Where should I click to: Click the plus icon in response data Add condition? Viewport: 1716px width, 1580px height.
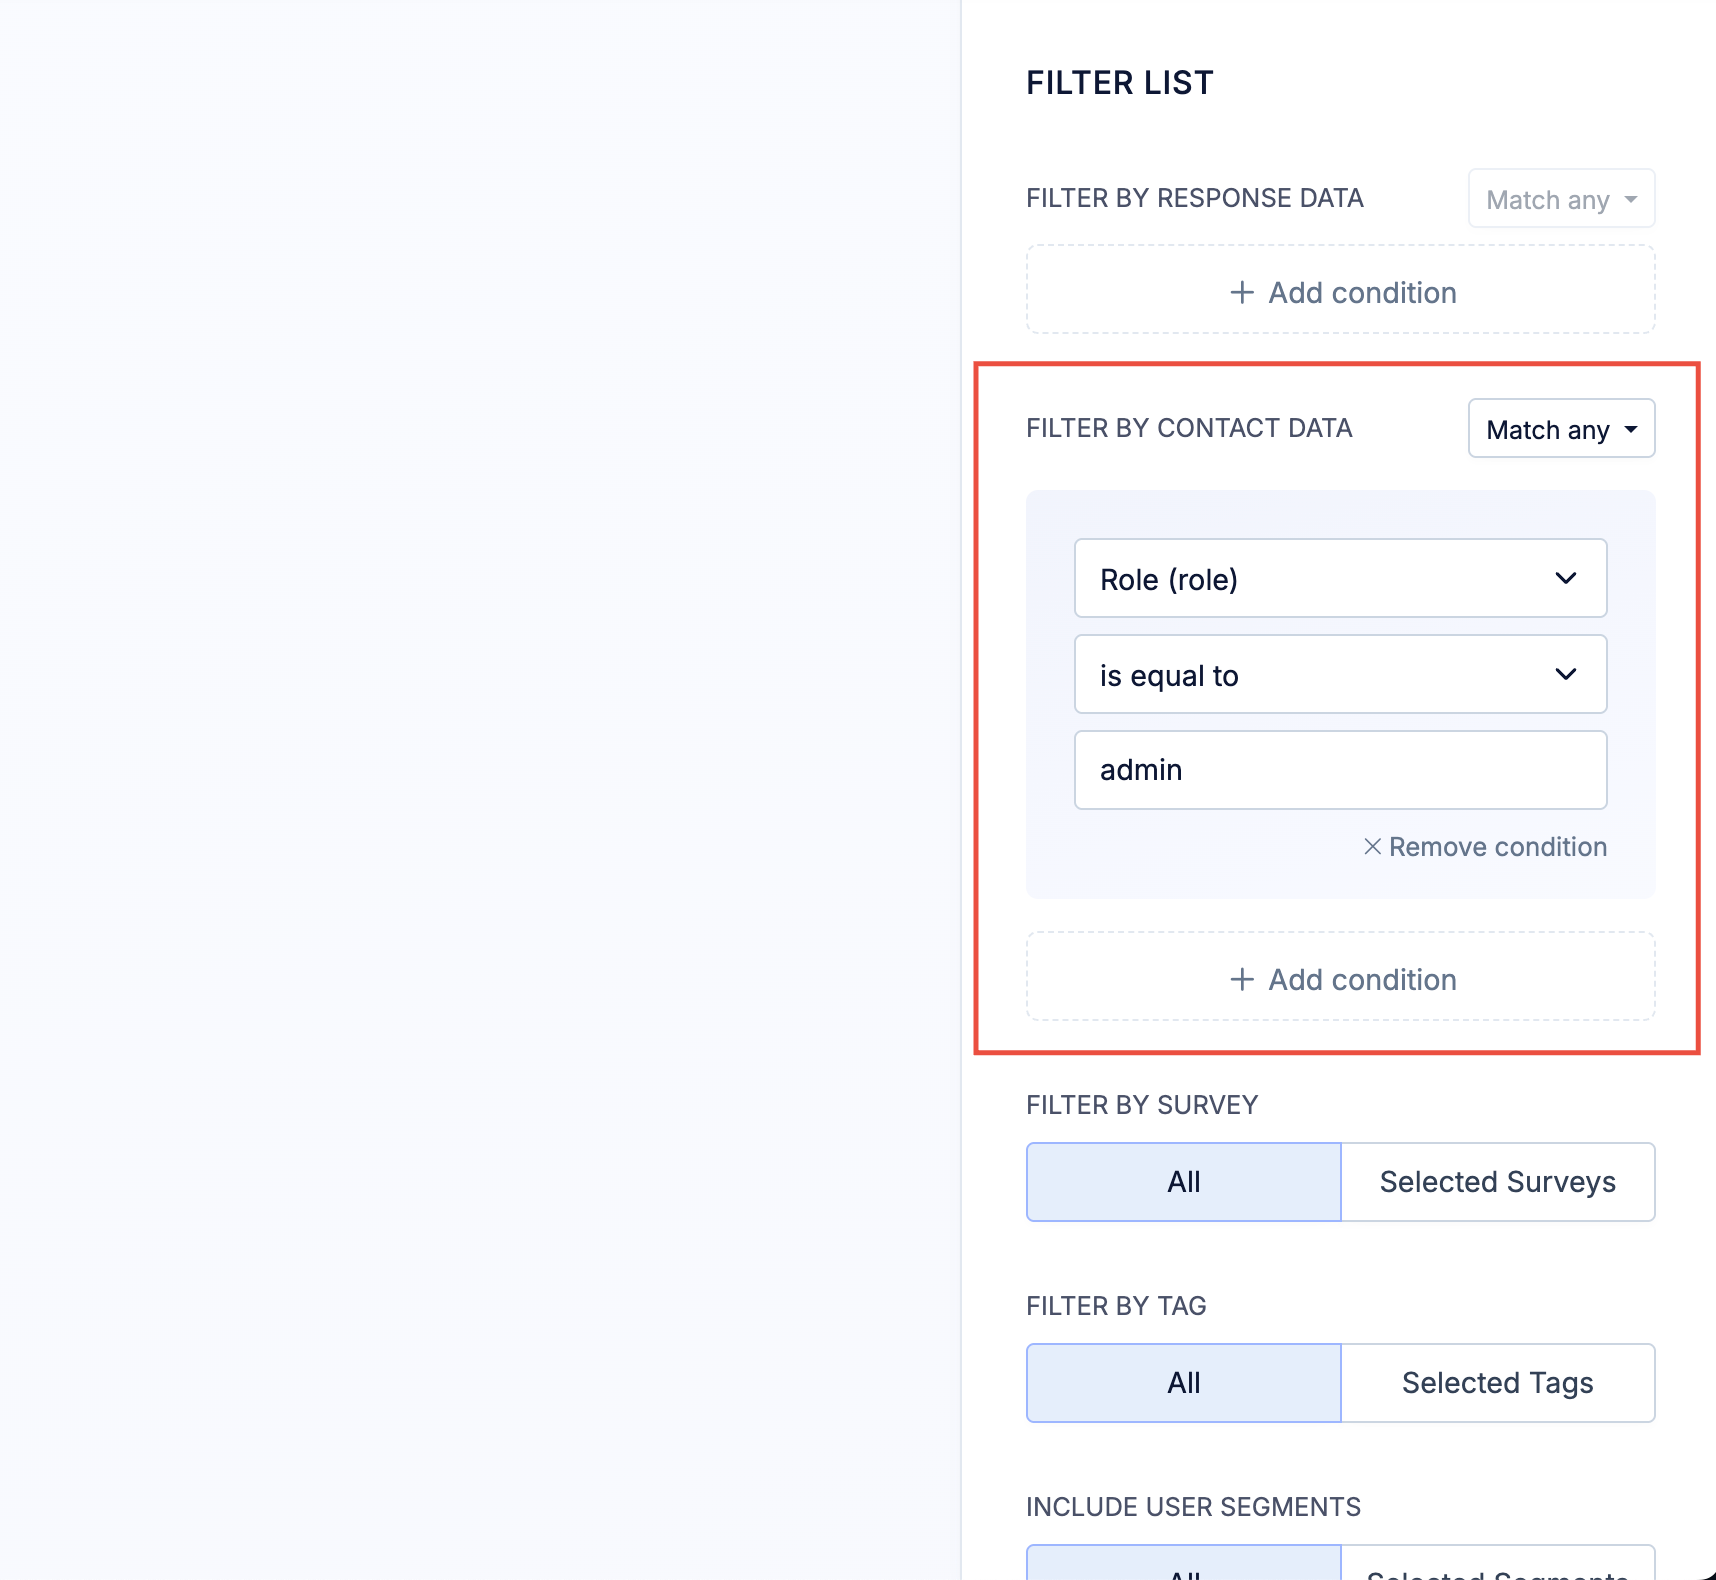click(x=1241, y=292)
